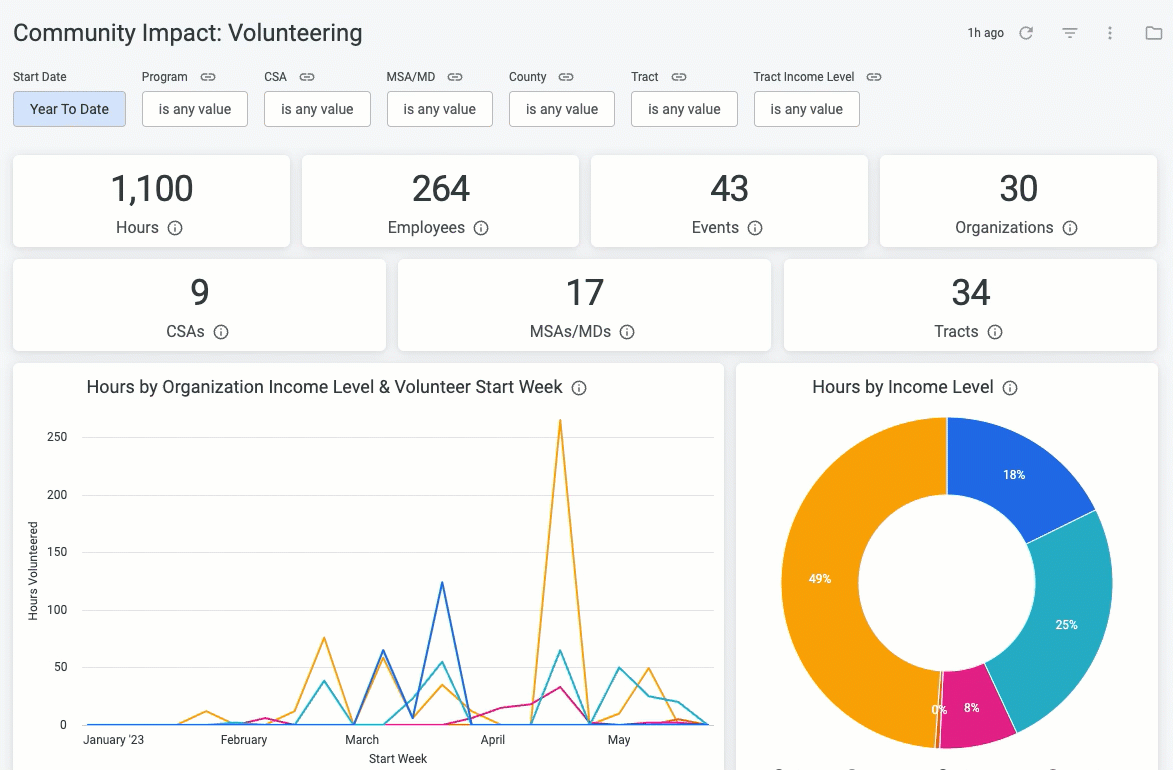Click the blue 18% donut segment
The width and height of the screenshot is (1173, 770).
(1014, 475)
